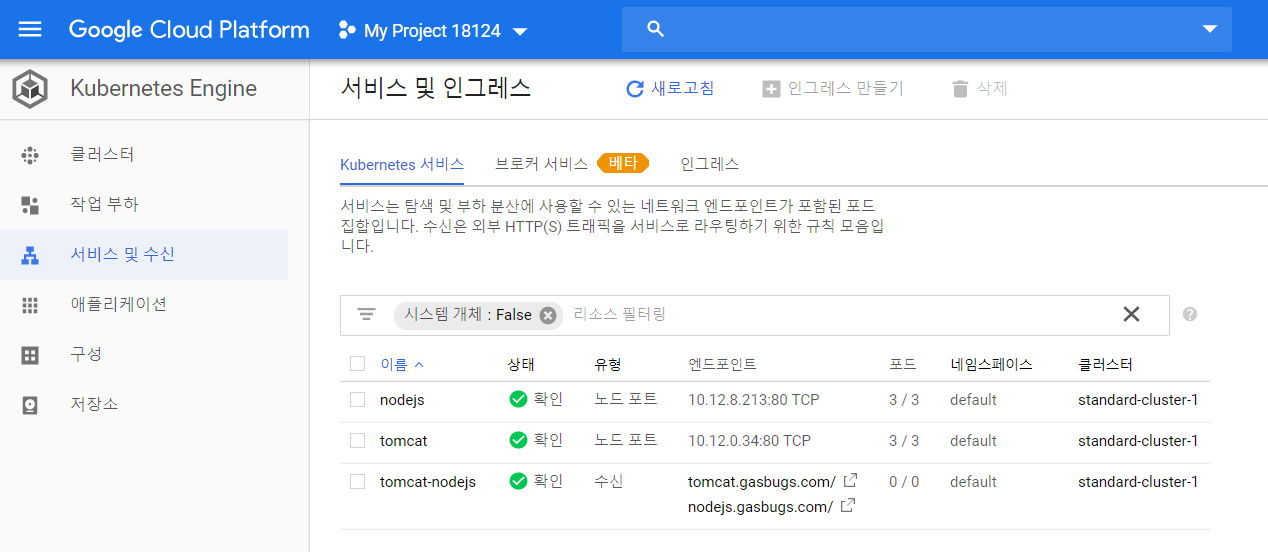Click the 상태 column header
The height and width of the screenshot is (552, 1268).
(x=521, y=364)
